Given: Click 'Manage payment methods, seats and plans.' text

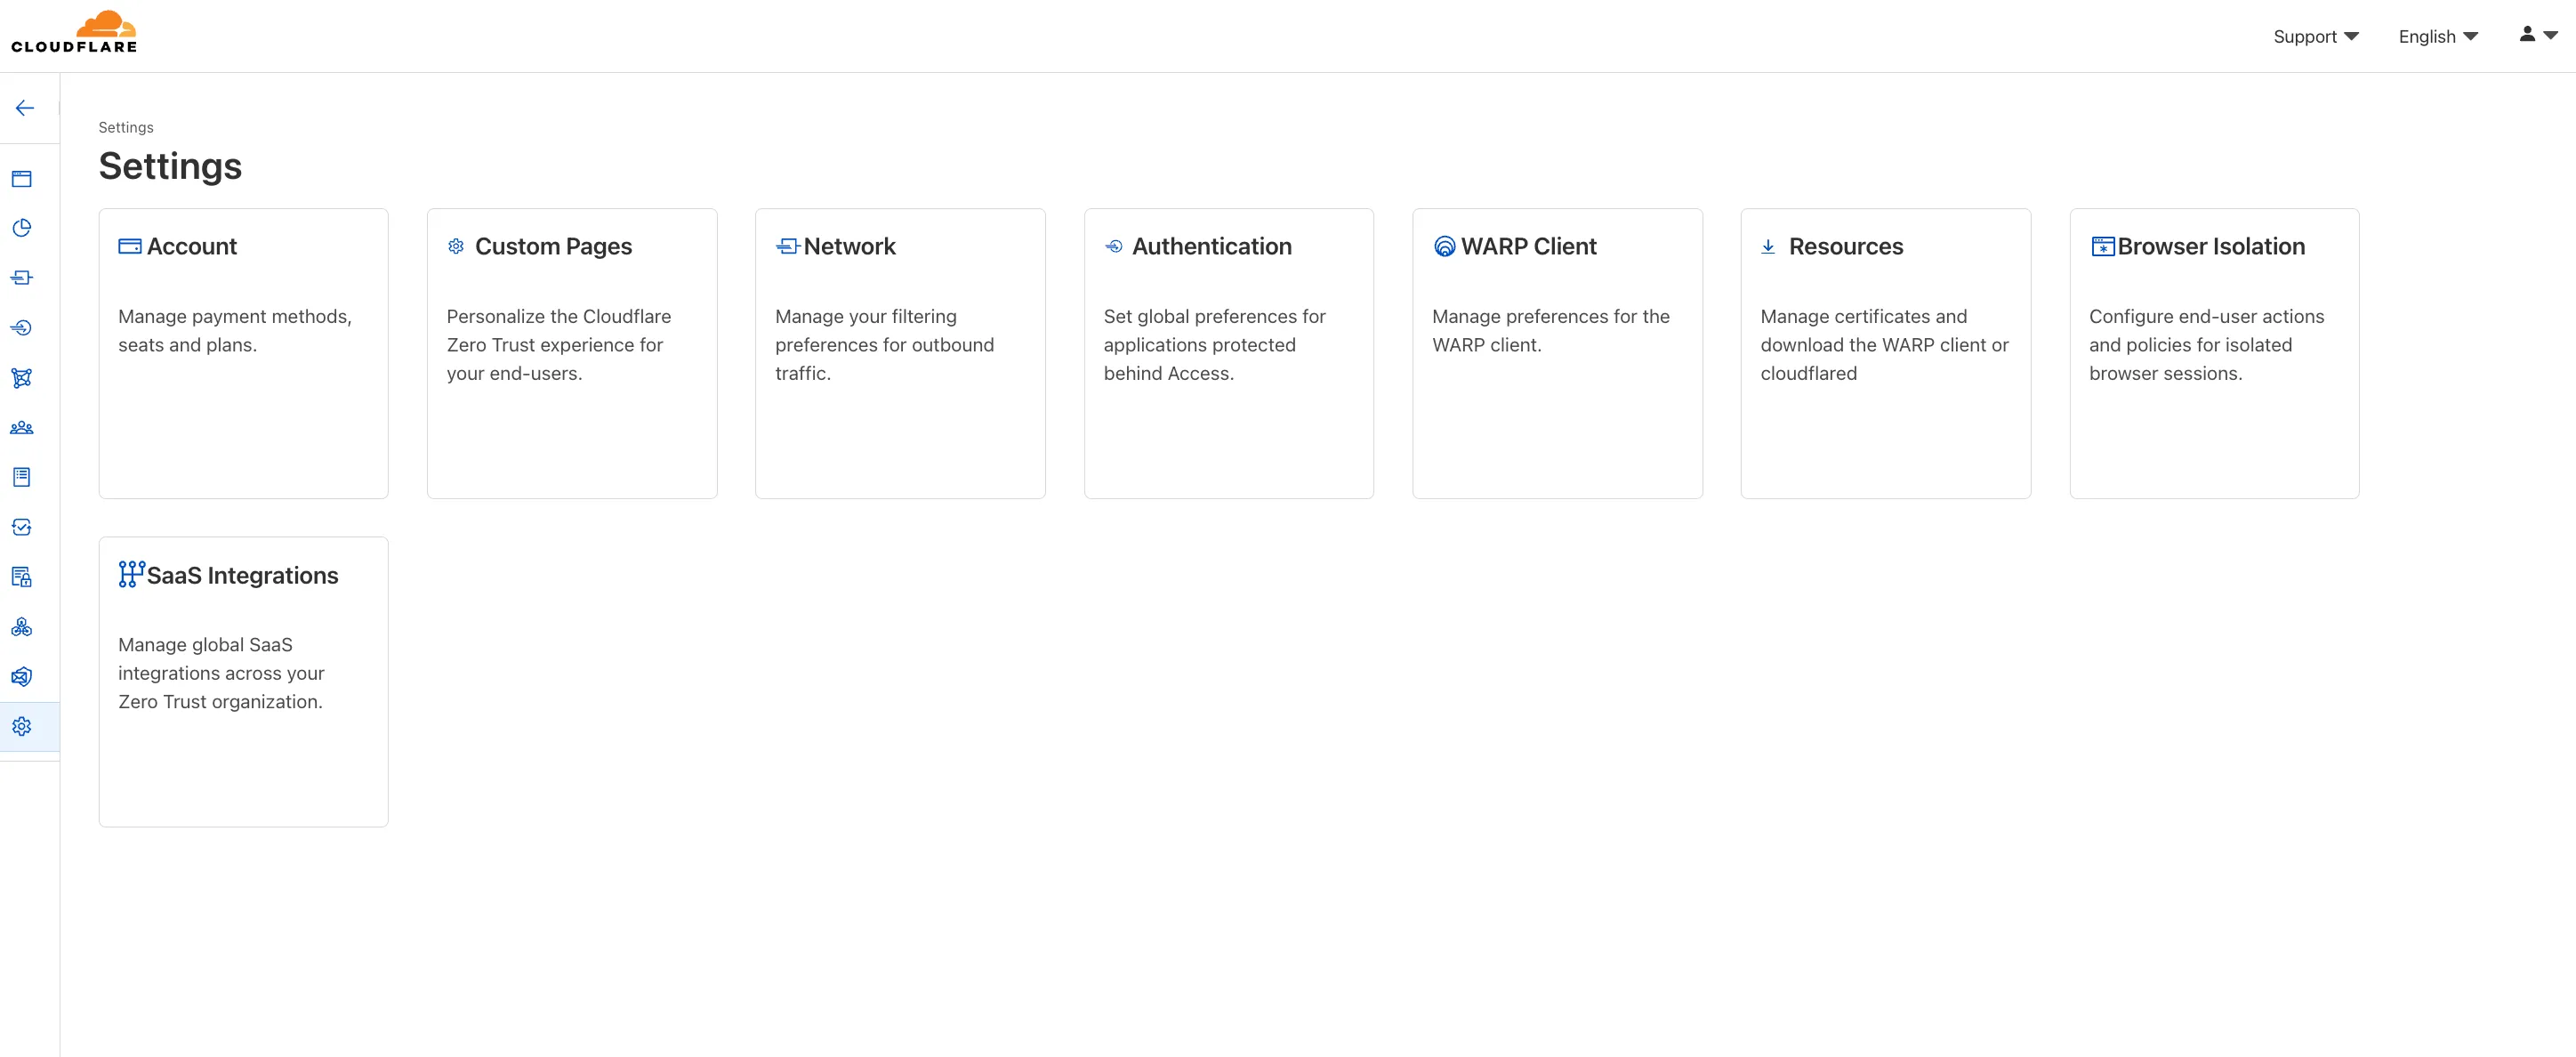Looking at the screenshot, I should pyautogui.click(x=235, y=330).
